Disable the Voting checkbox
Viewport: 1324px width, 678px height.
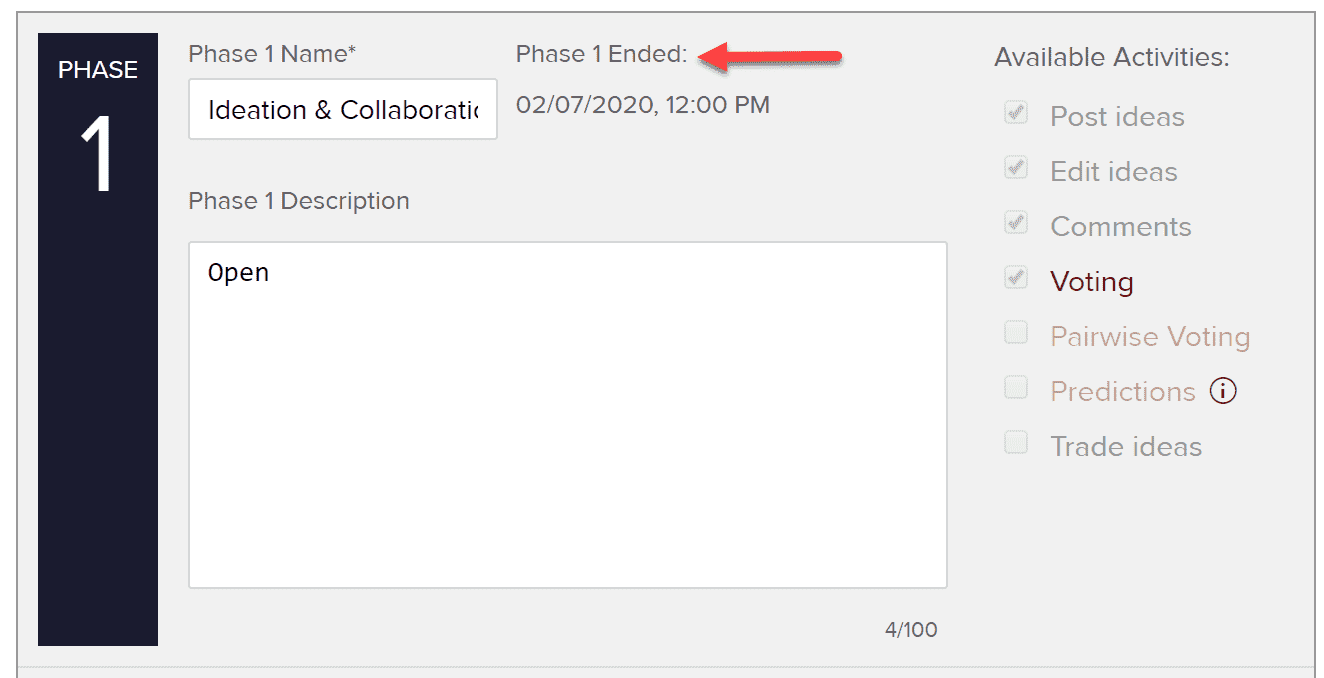(x=1016, y=278)
